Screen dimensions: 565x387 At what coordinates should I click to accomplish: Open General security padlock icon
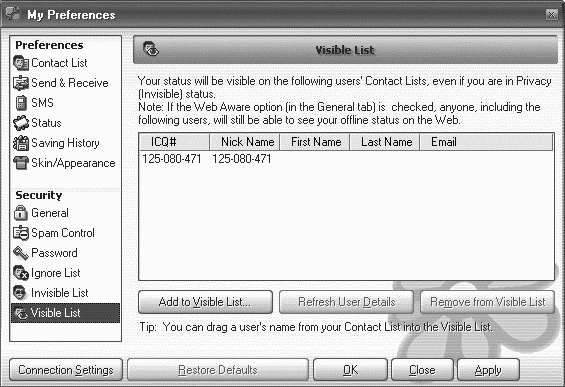coord(21,213)
